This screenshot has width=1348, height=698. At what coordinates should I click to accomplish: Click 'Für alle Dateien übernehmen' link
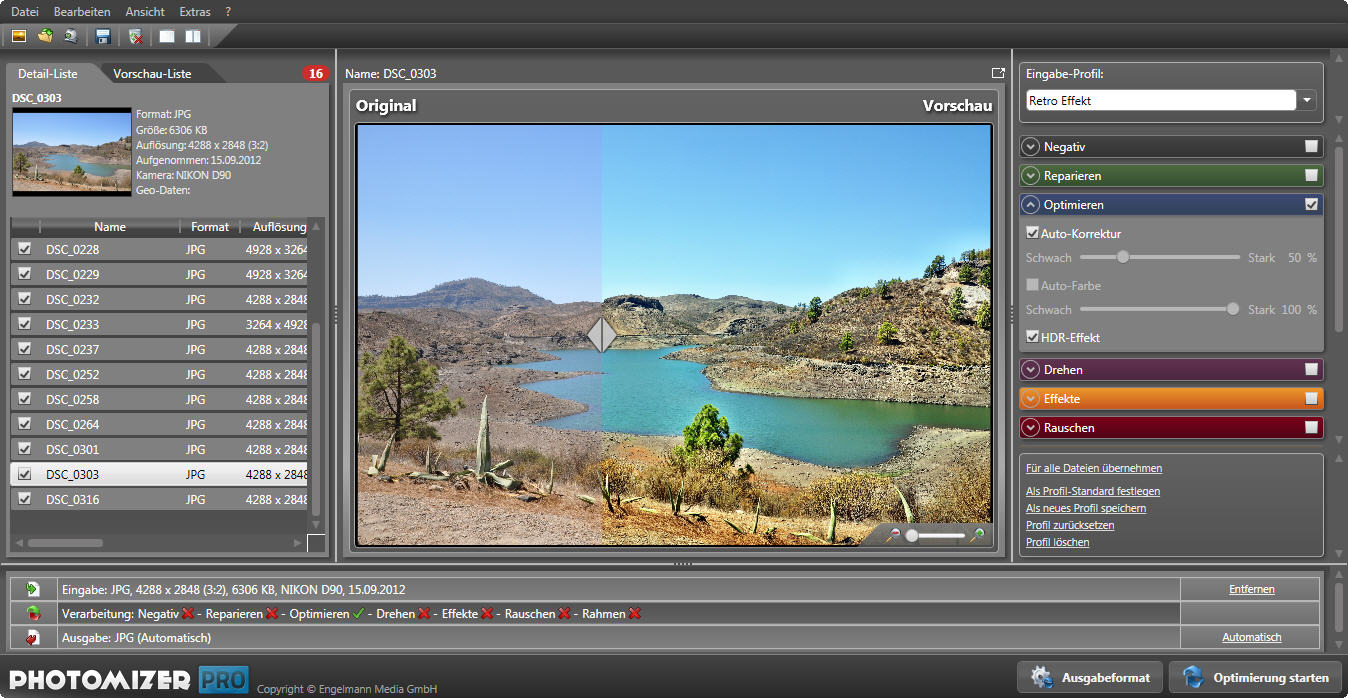coord(1094,468)
